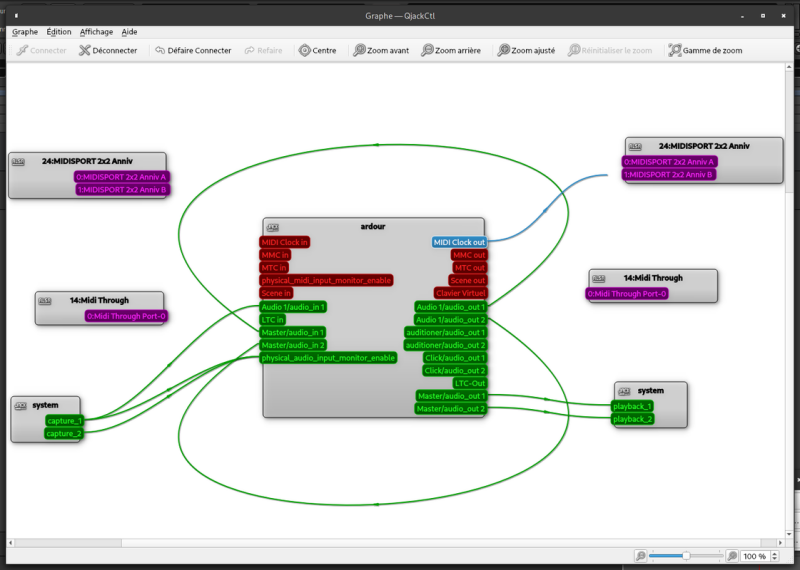
Task: Select Master/audio_in 2 port
Action: tap(293, 345)
